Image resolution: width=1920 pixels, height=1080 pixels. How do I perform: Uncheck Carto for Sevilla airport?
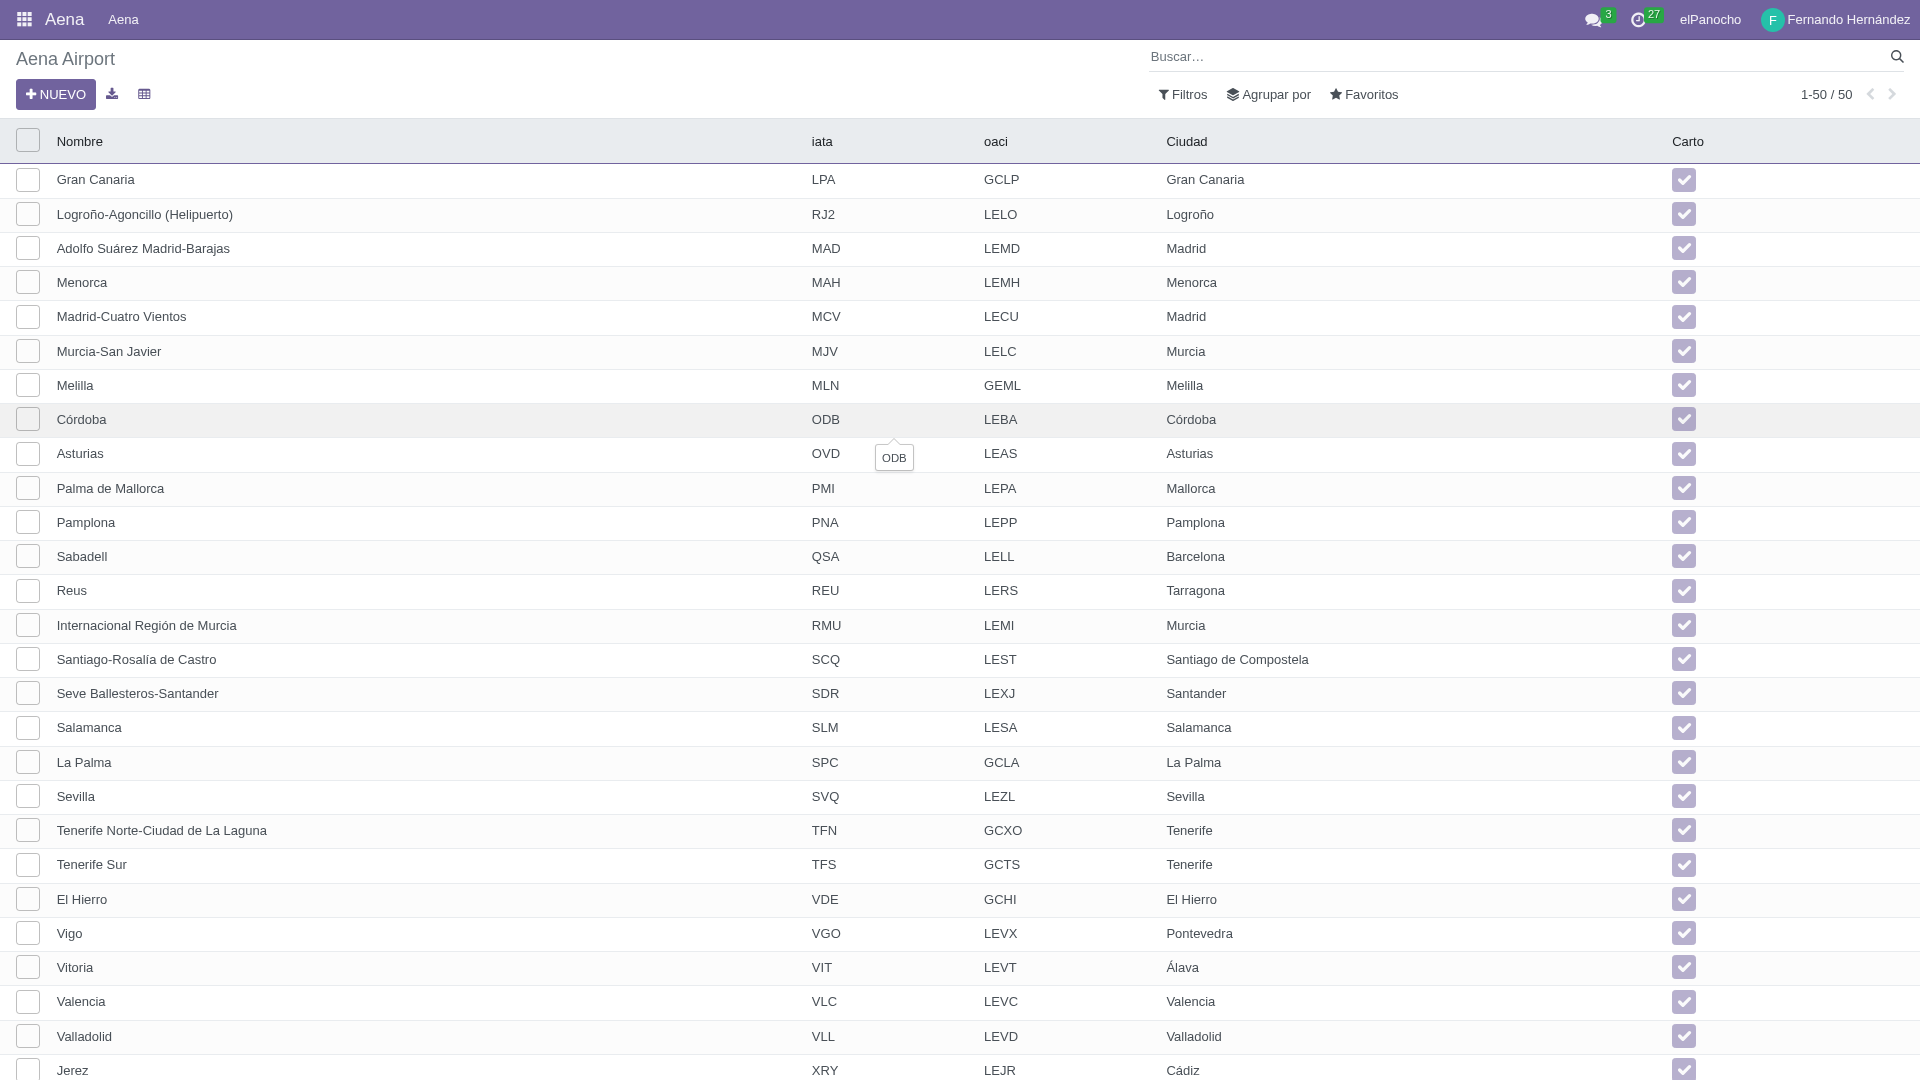1684,796
